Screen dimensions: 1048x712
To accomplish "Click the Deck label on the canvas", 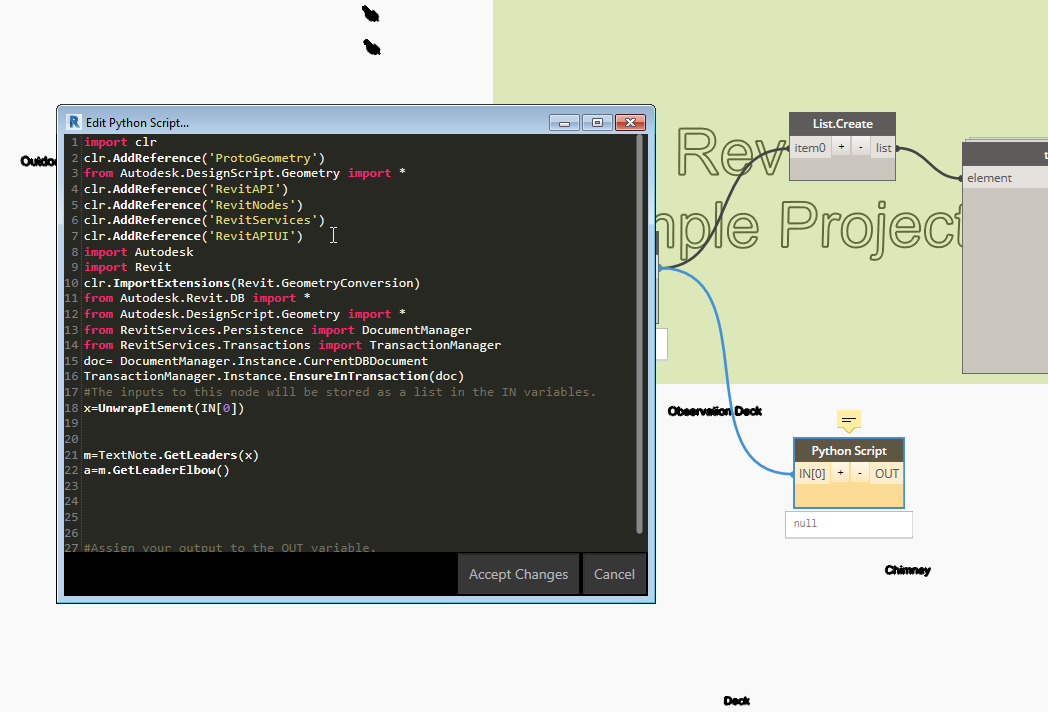I will tap(737, 701).
